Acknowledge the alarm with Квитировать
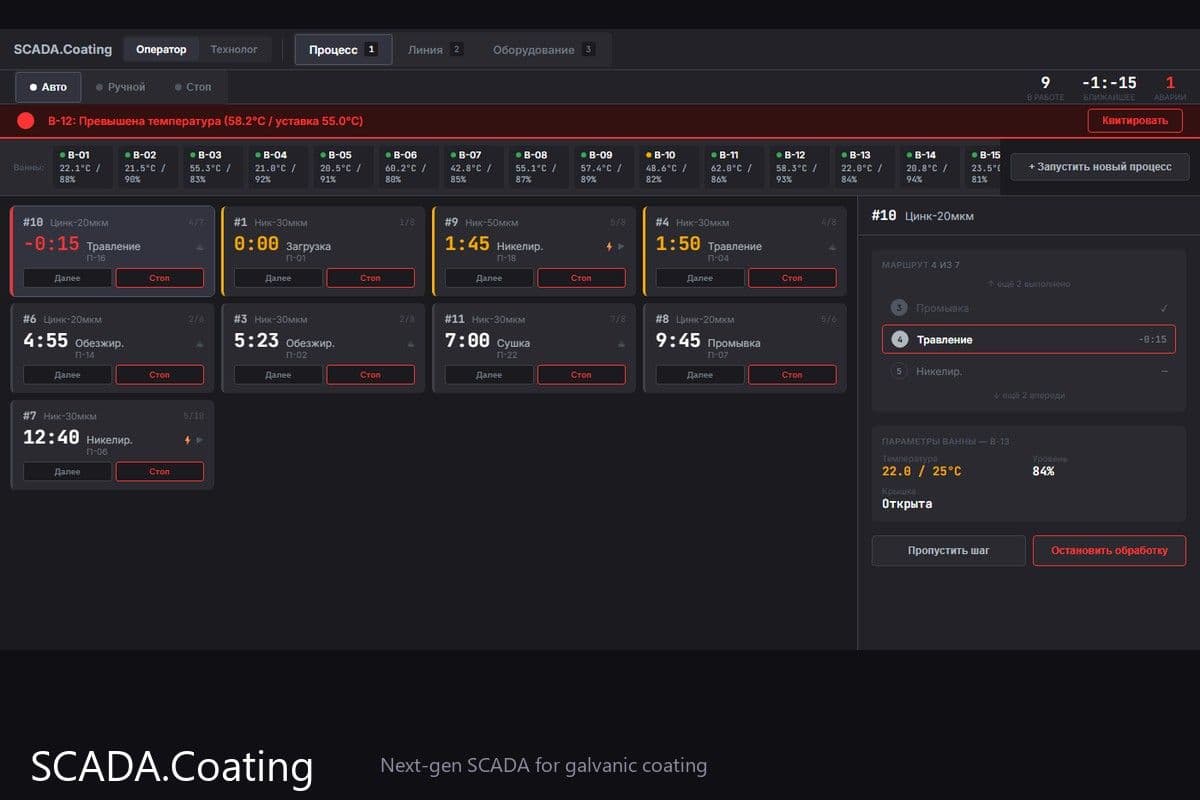Screen dimensions: 1200x800 (1135, 120)
